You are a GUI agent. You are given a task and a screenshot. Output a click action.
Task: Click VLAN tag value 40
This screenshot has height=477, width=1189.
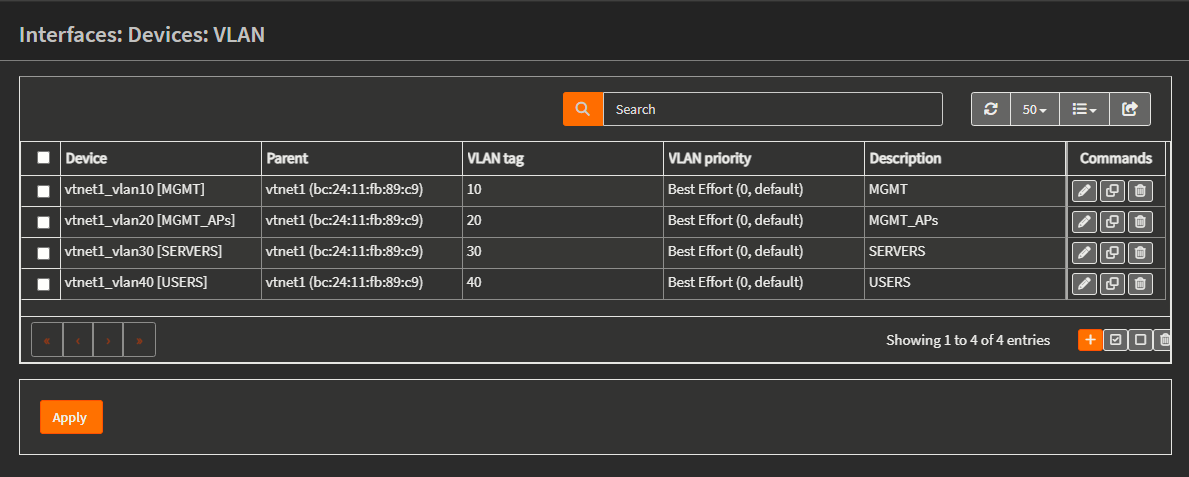click(475, 282)
